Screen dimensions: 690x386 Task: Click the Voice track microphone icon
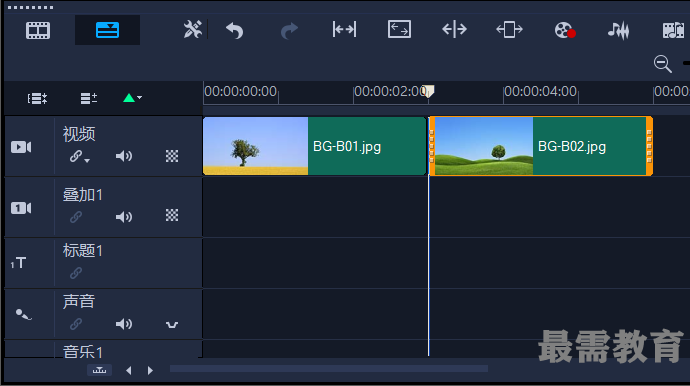point(23,314)
